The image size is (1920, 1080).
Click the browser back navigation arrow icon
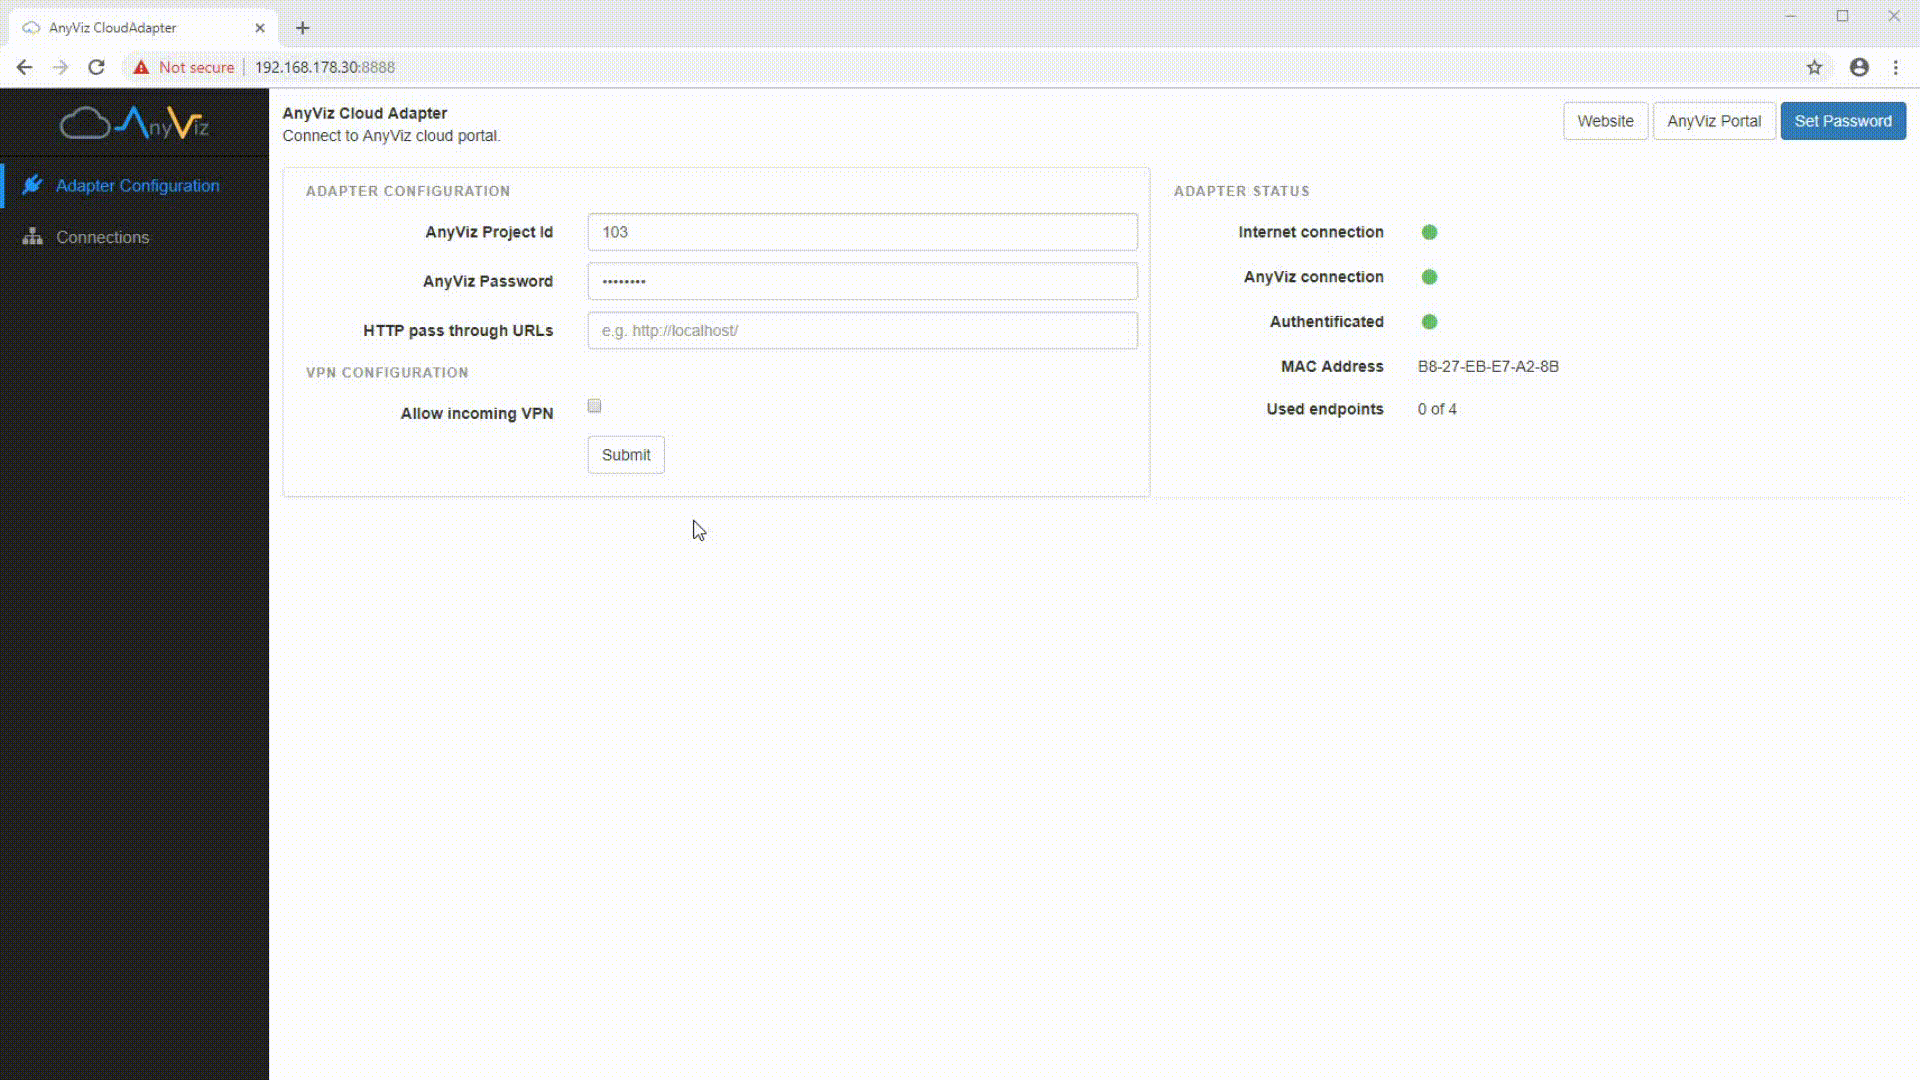pos(24,67)
